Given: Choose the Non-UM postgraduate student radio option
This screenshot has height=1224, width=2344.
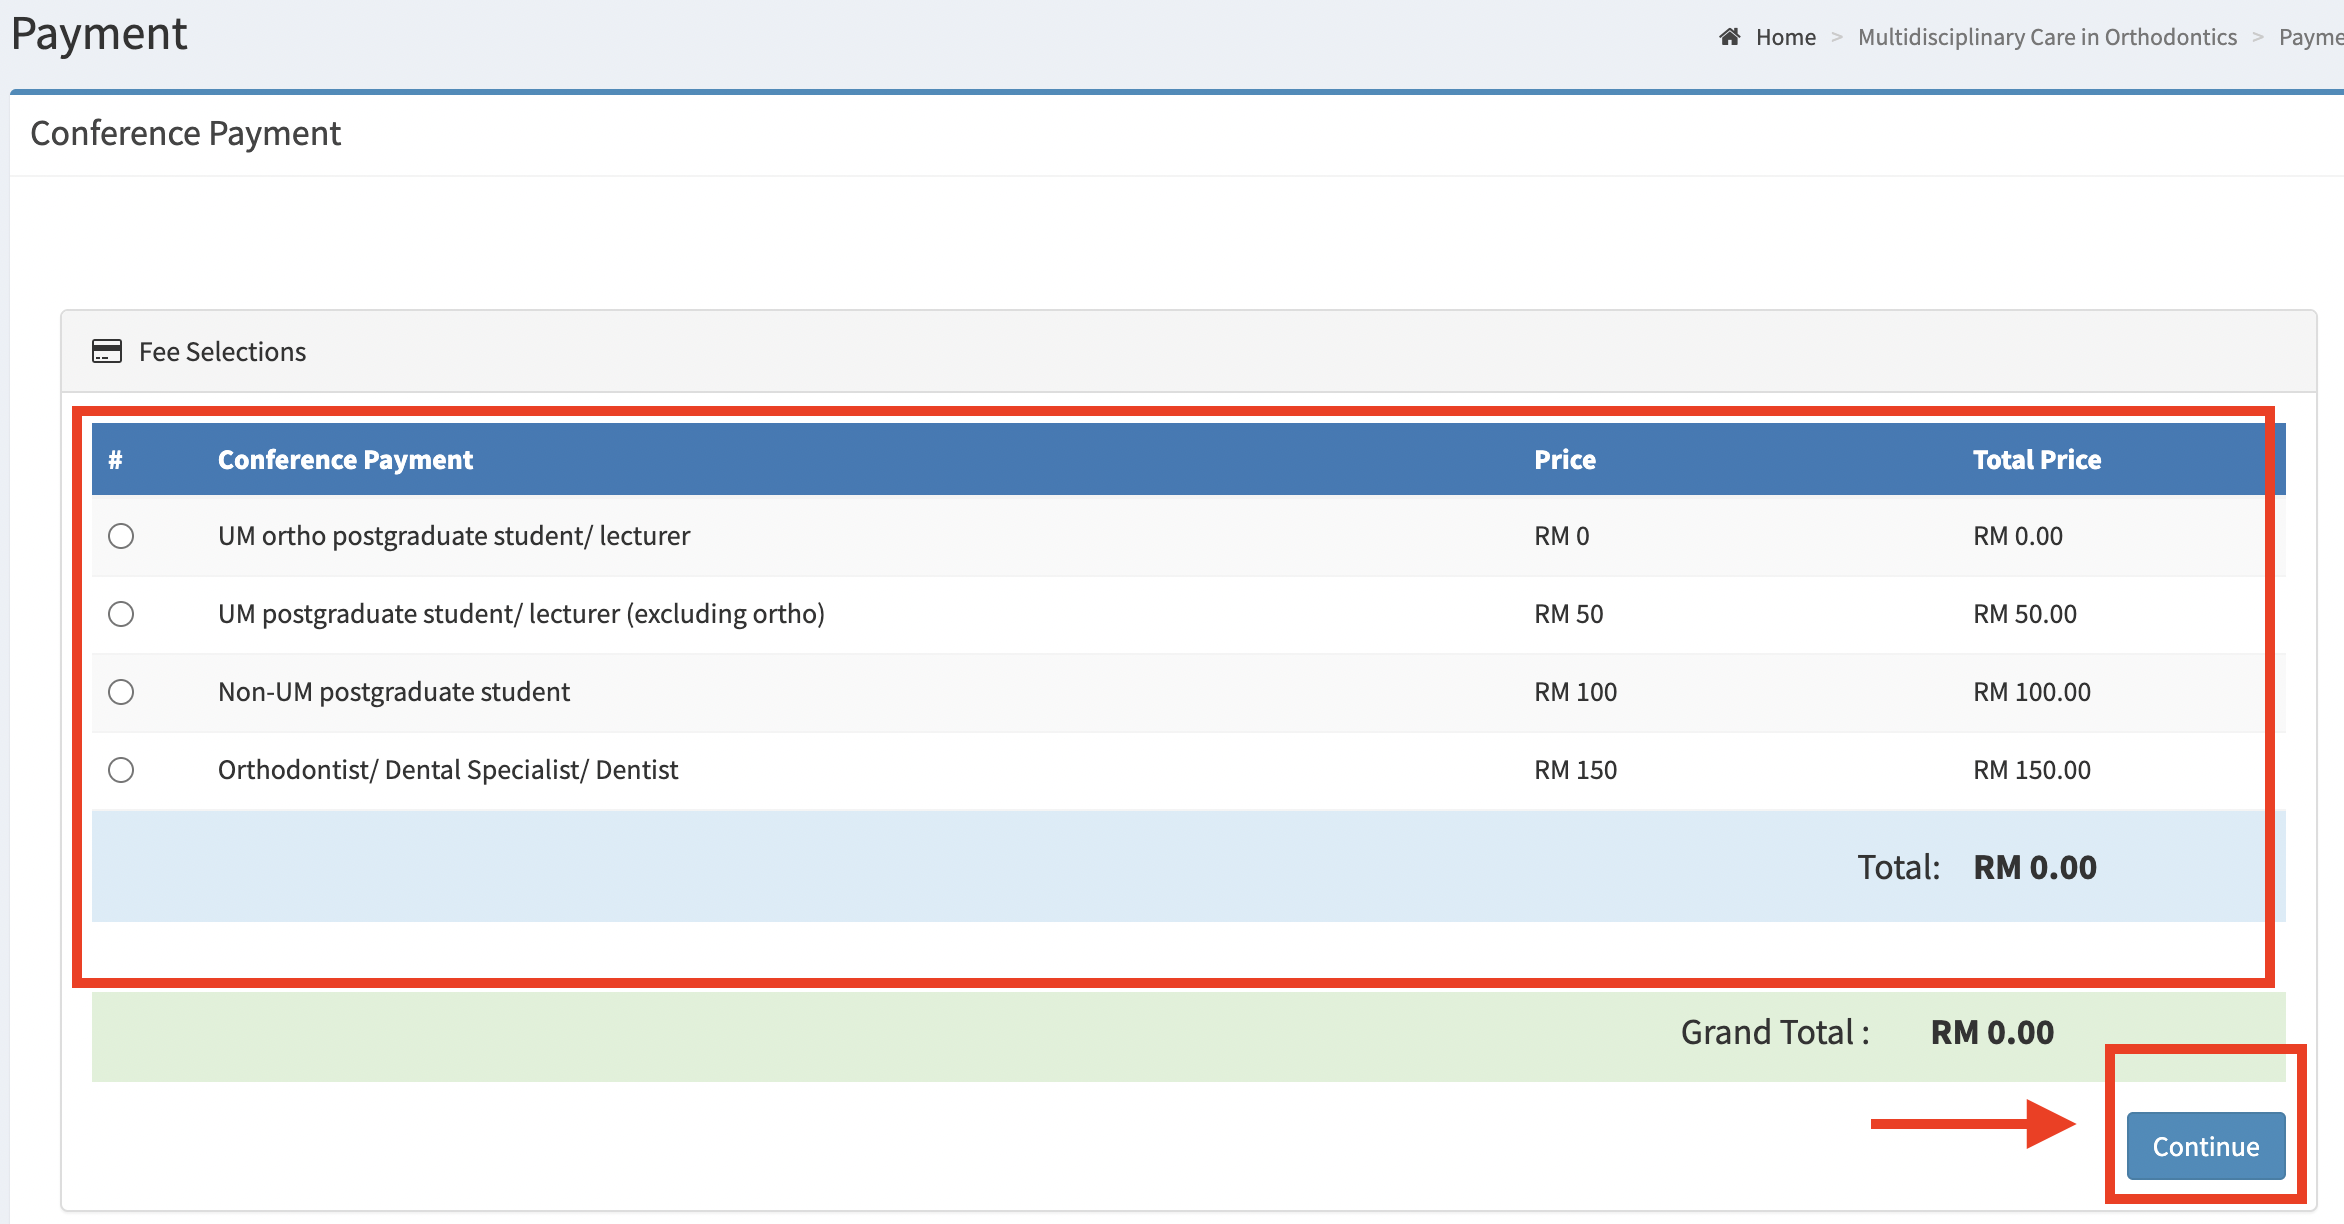Looking at the screenshot, I should pyautogui.click(x=121, y=692).
